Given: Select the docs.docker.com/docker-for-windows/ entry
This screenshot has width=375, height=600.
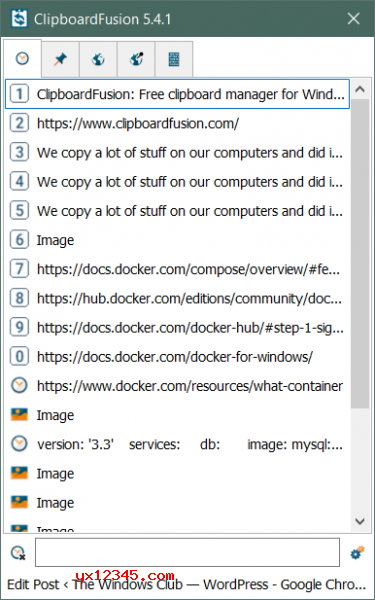Looking at the screenshot, I should (177, 357).
